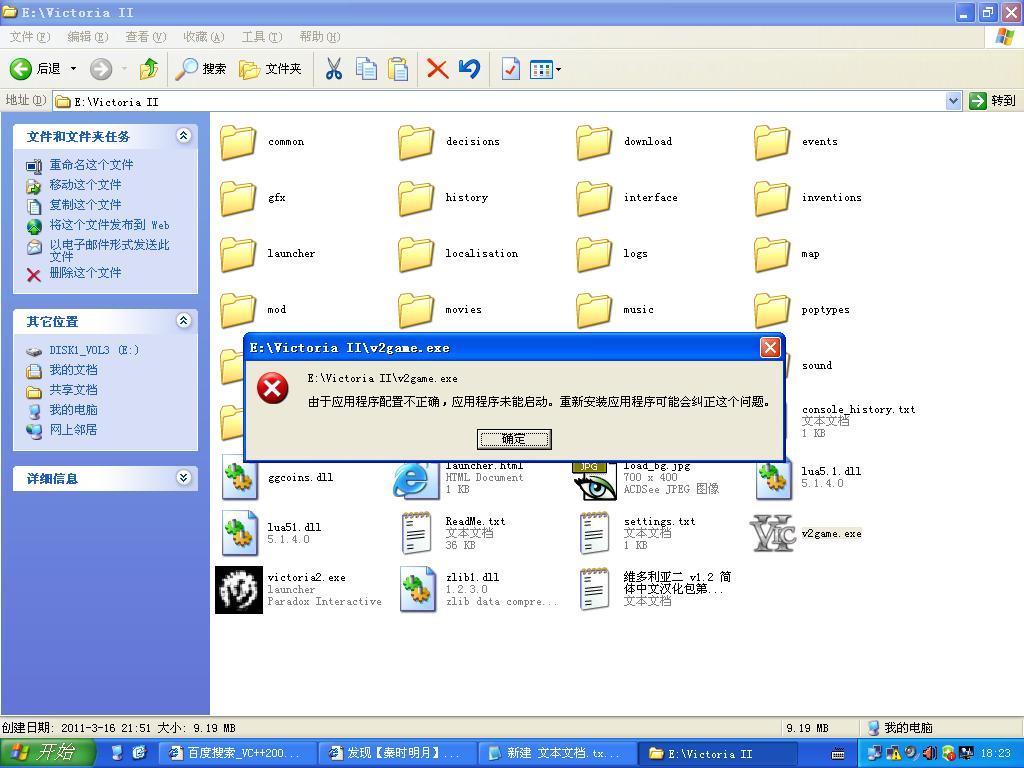1024x768 pixels.
Task: Select the v2game.exe file icon
Action: [772, 533]
